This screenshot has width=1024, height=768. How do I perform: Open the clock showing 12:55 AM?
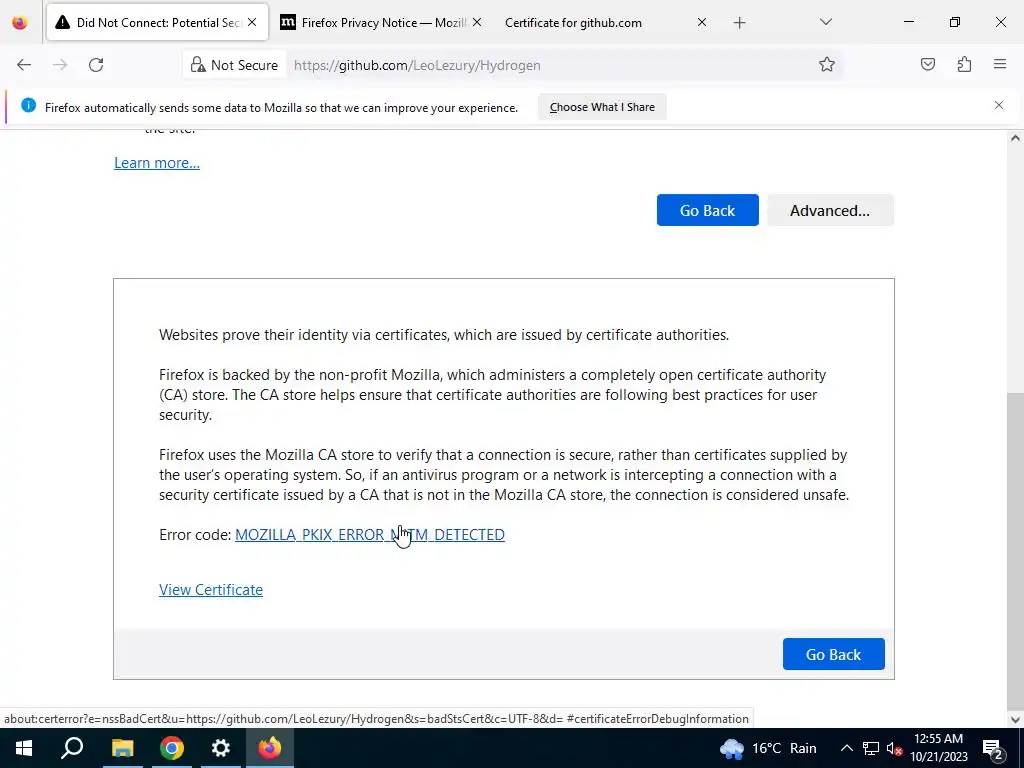tap(938, 748)
